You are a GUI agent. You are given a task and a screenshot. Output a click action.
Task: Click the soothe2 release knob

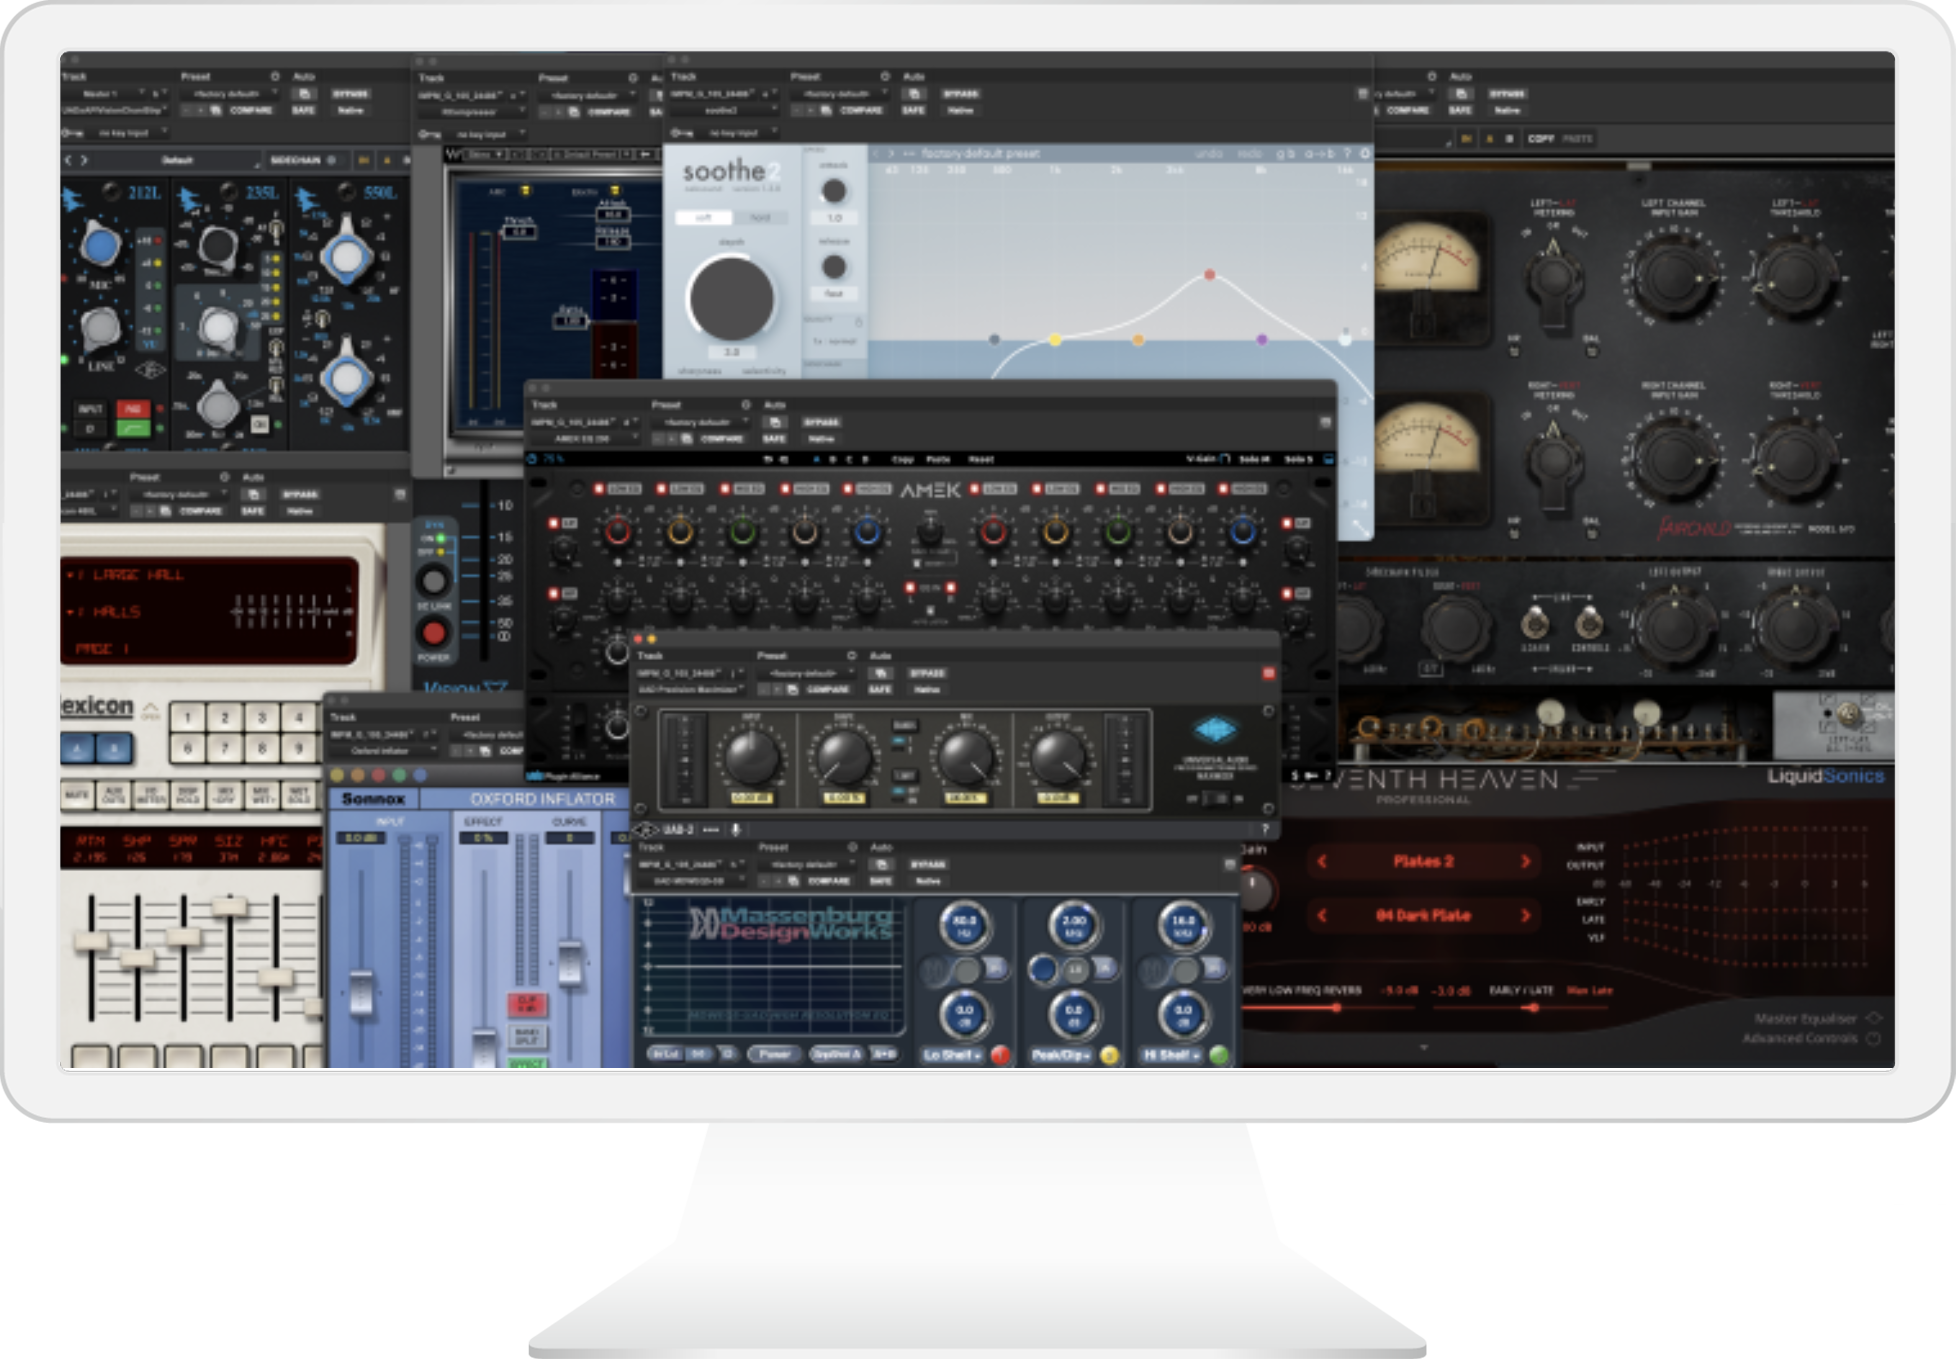[833, 267]
